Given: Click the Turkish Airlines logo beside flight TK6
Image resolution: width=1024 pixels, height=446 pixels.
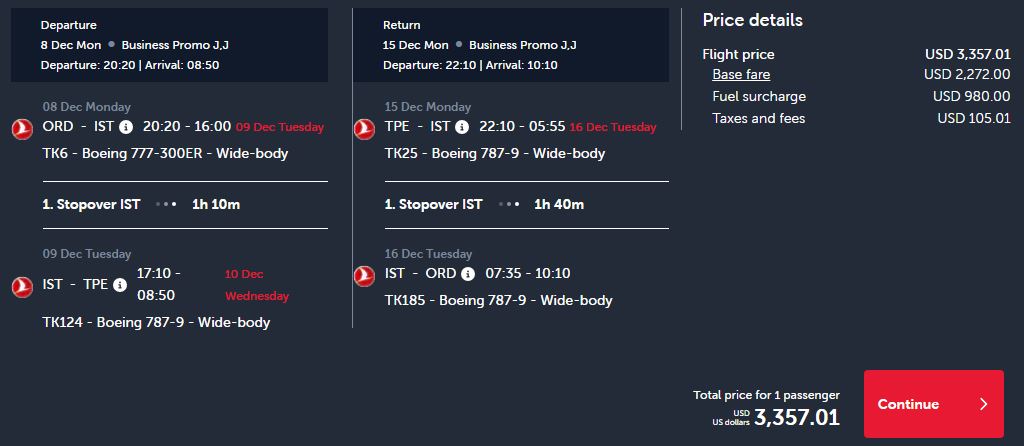Looking at the screenshot, I should pyautogui.click(x=22, y=127).
